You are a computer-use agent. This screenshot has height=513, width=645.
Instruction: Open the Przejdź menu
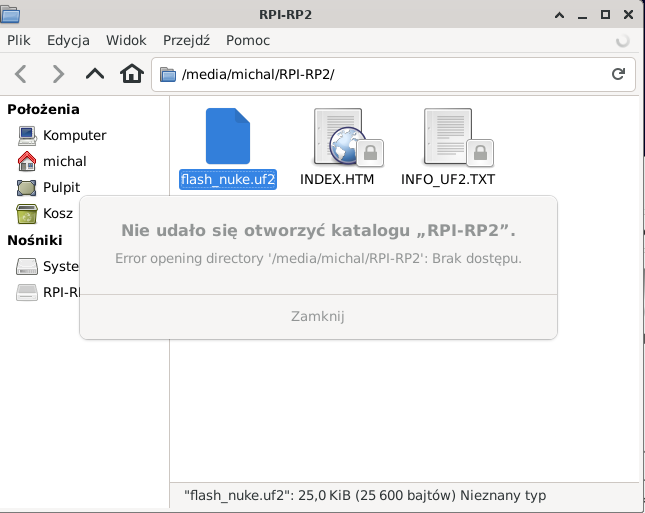click(186, 40)
